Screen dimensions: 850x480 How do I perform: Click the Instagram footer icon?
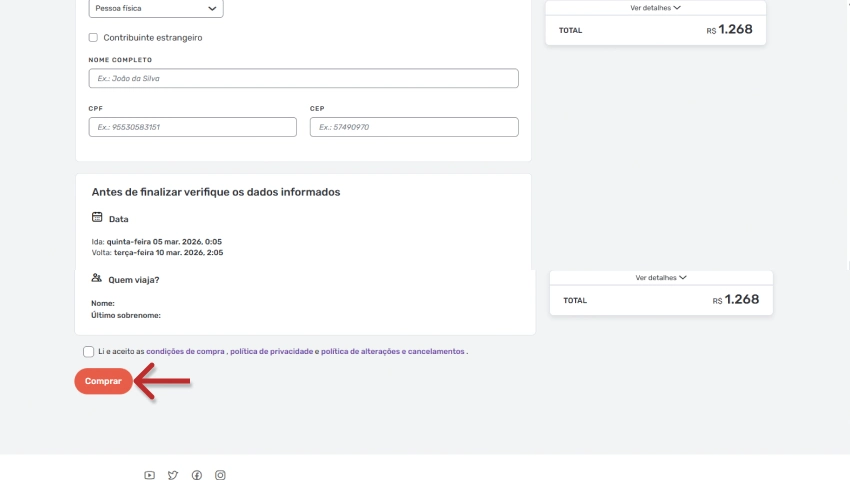tap(221, 475)
